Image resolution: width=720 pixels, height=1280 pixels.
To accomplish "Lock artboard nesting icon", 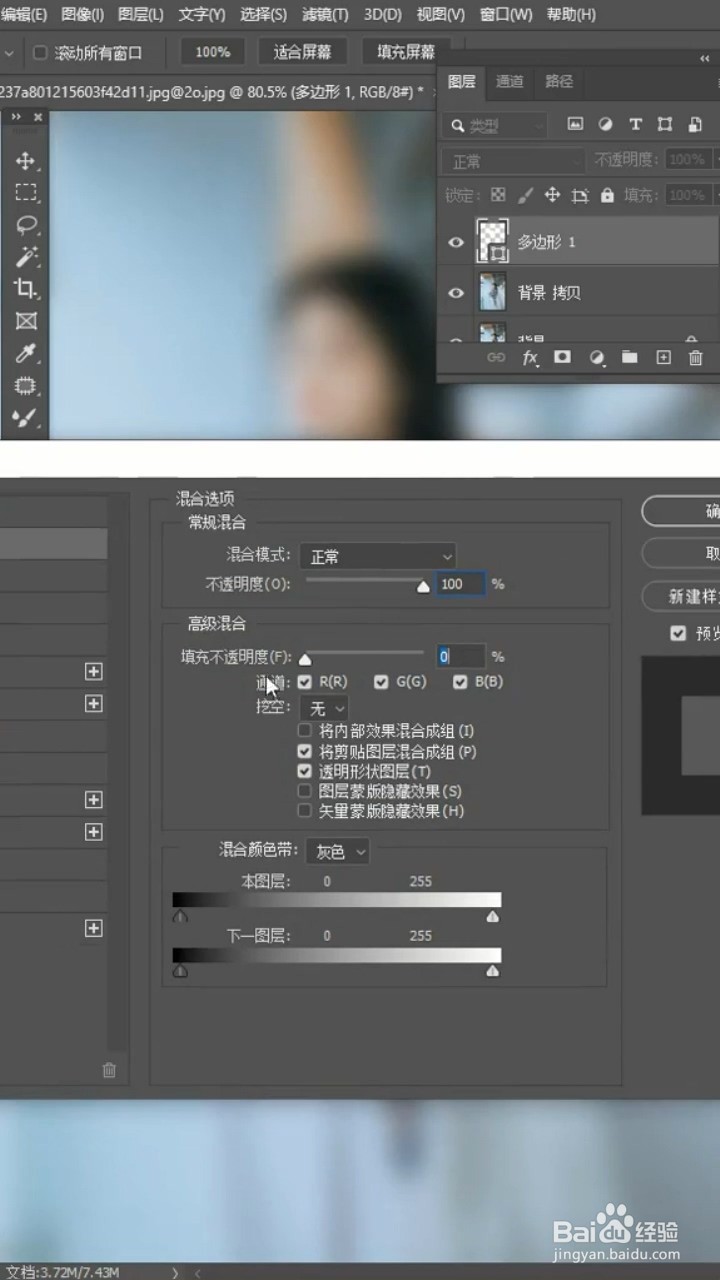I will point(579,195).
